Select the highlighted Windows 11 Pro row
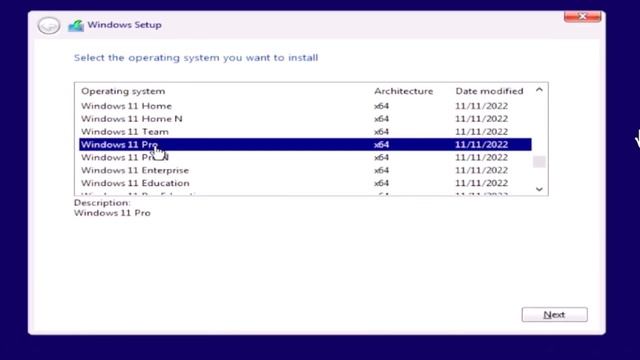 tap(305, 144)
